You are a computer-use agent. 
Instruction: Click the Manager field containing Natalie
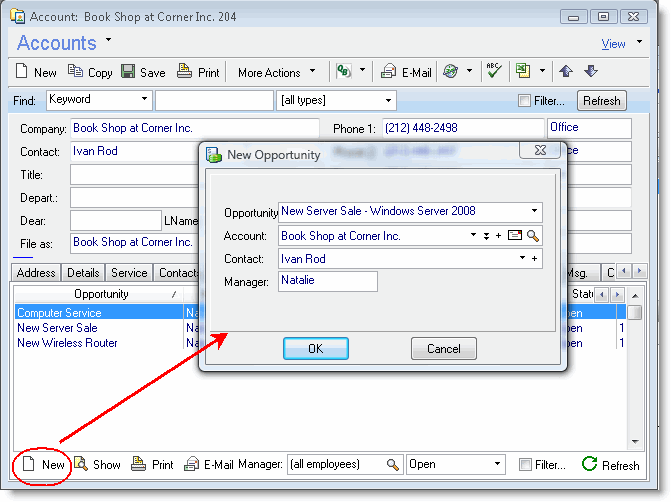tap(327, 282)
